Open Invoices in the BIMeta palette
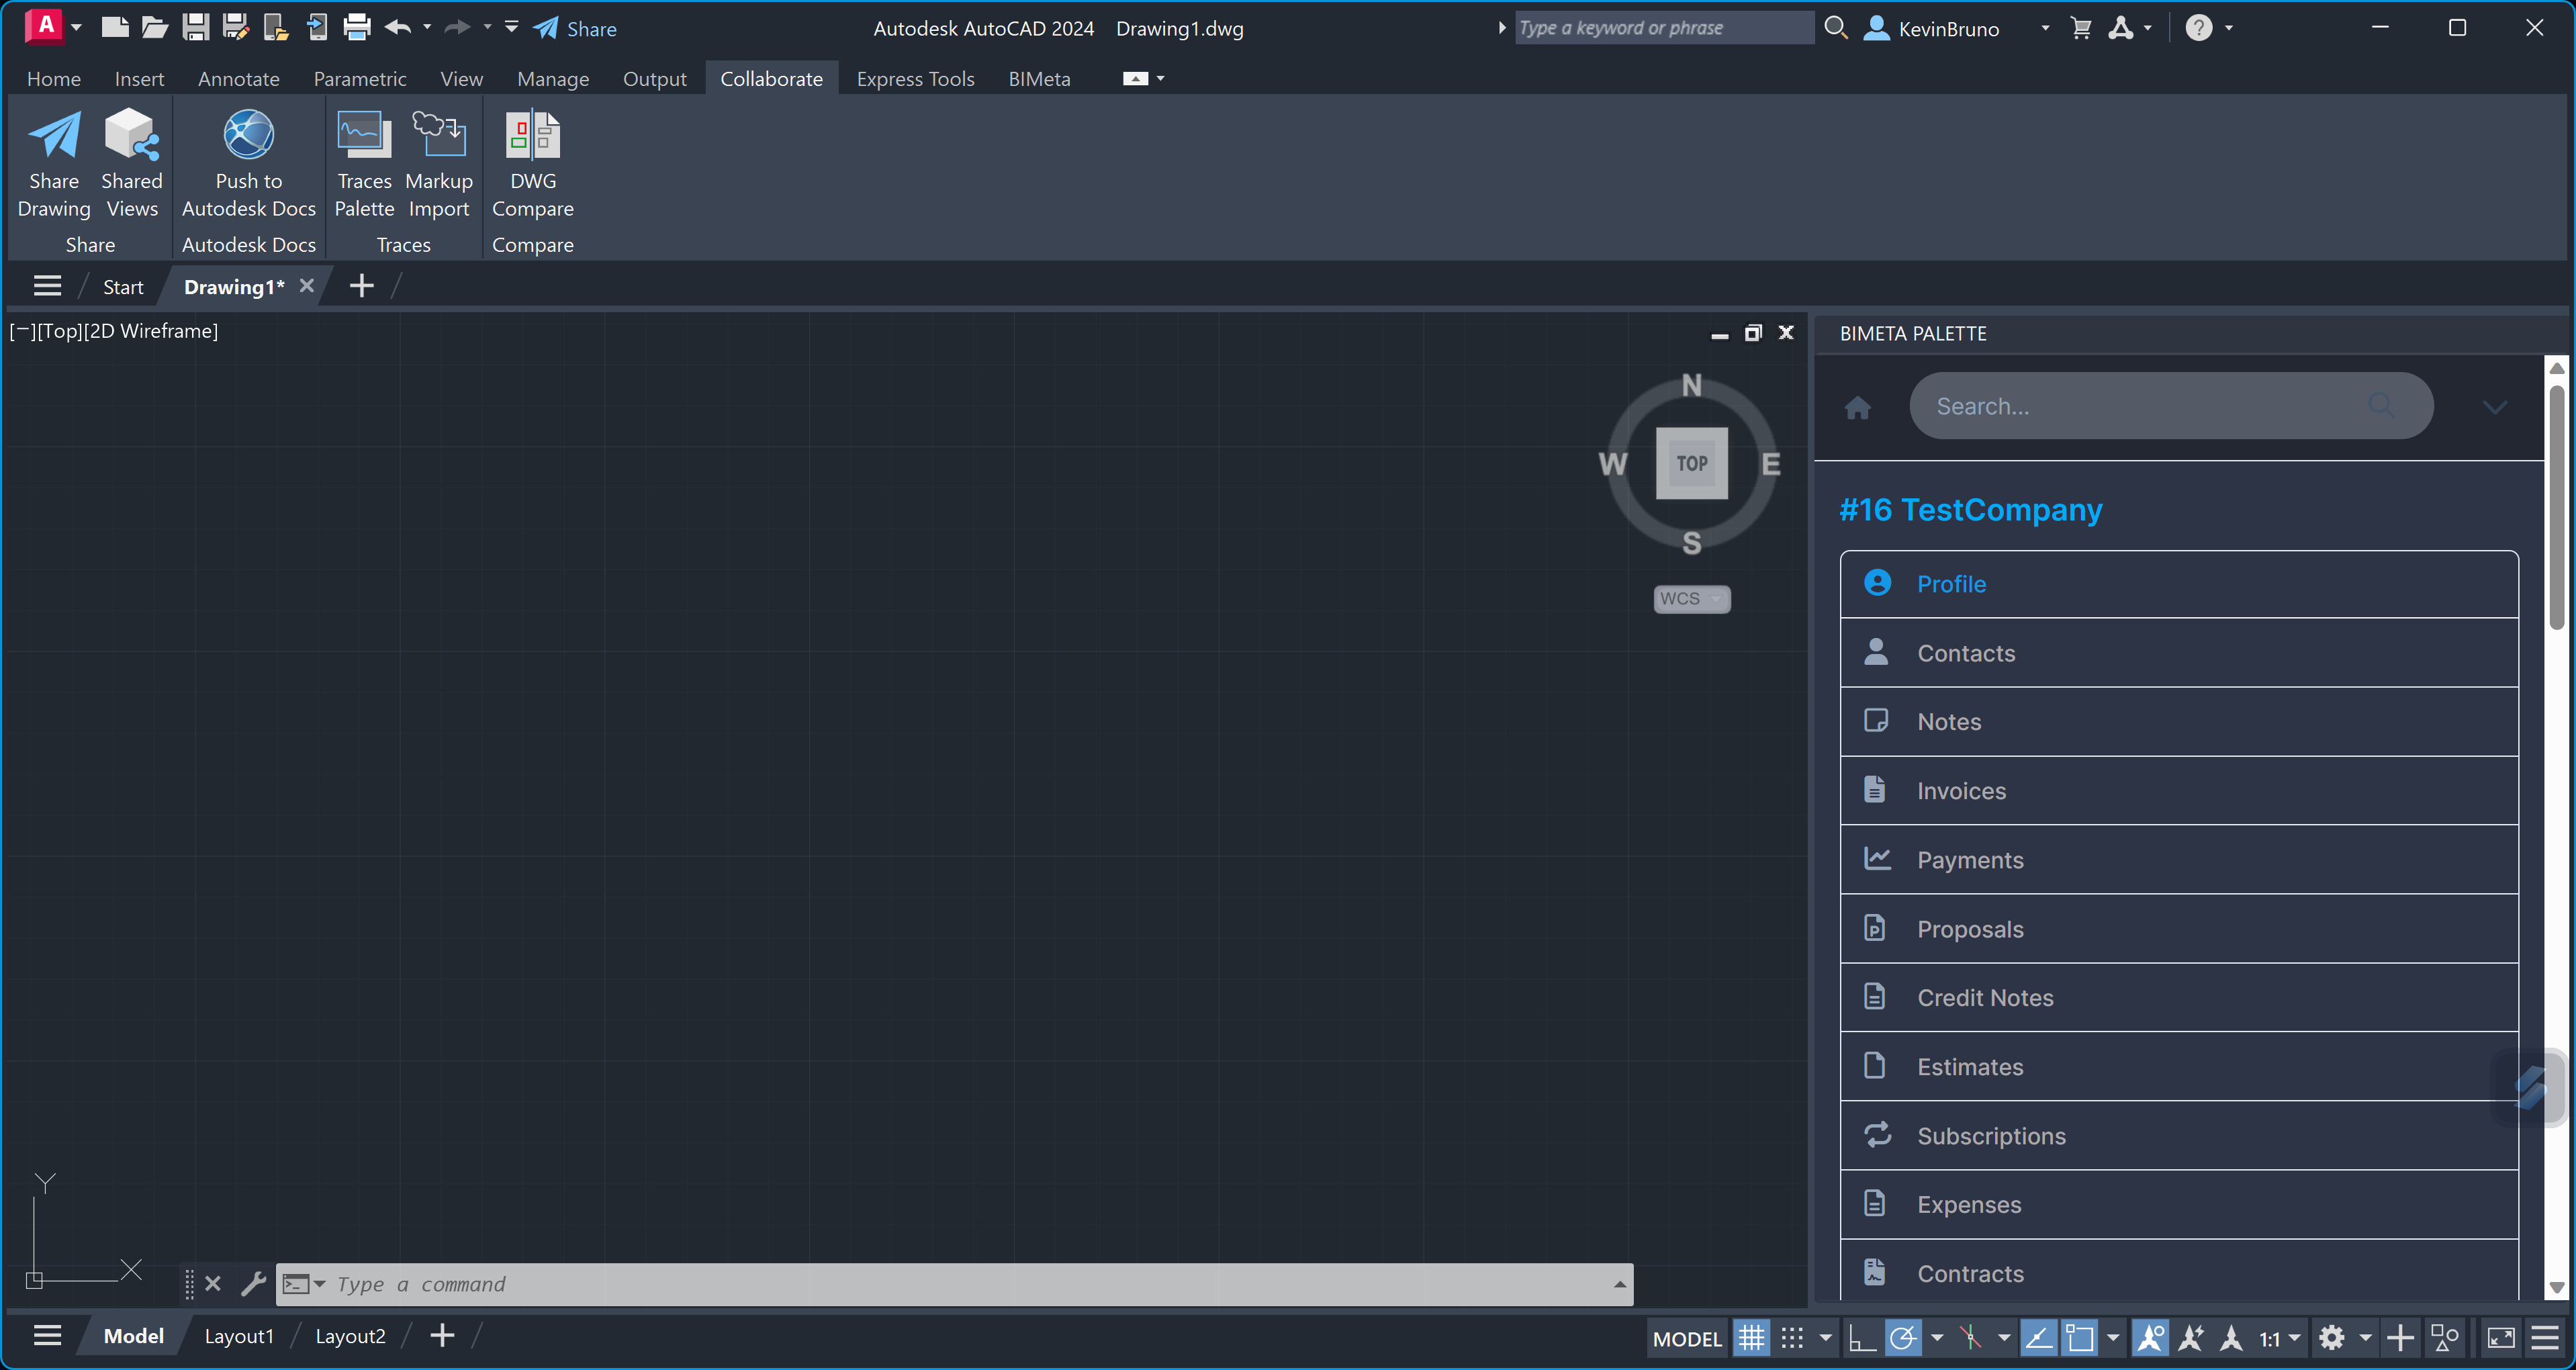This screenshot has height=1370, width=2576. tap(2179, 791)
